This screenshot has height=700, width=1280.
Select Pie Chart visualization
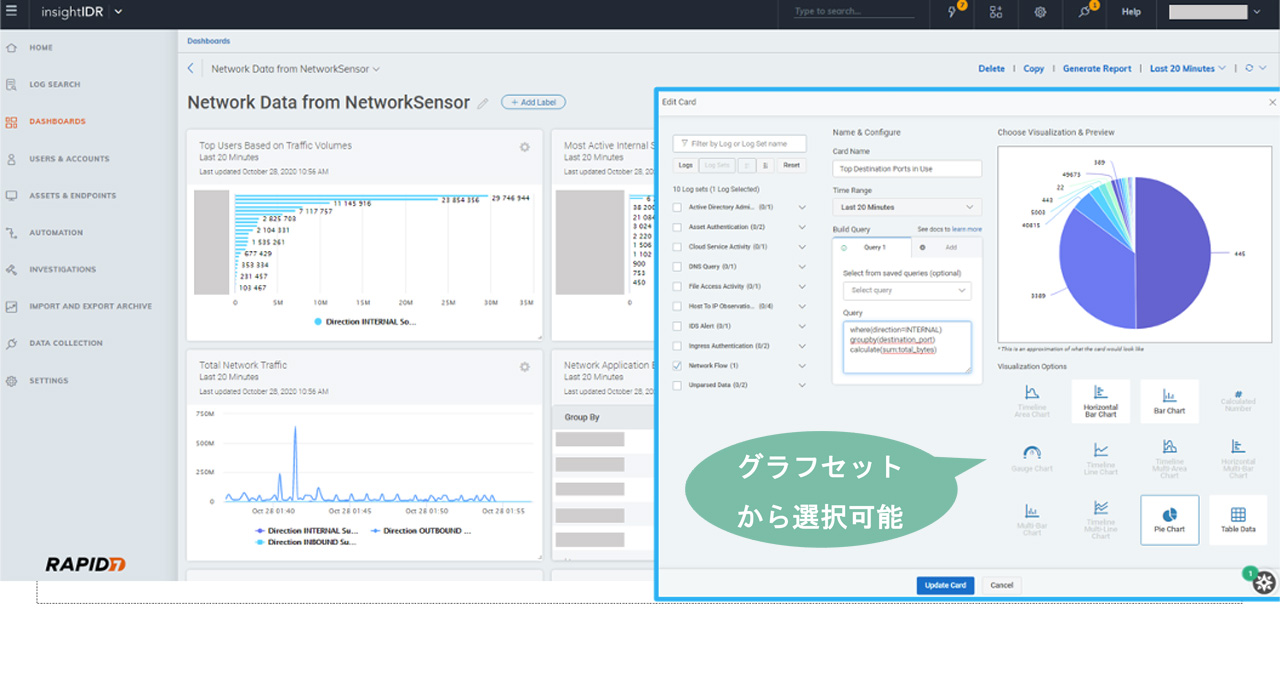tap(1169, 519)
